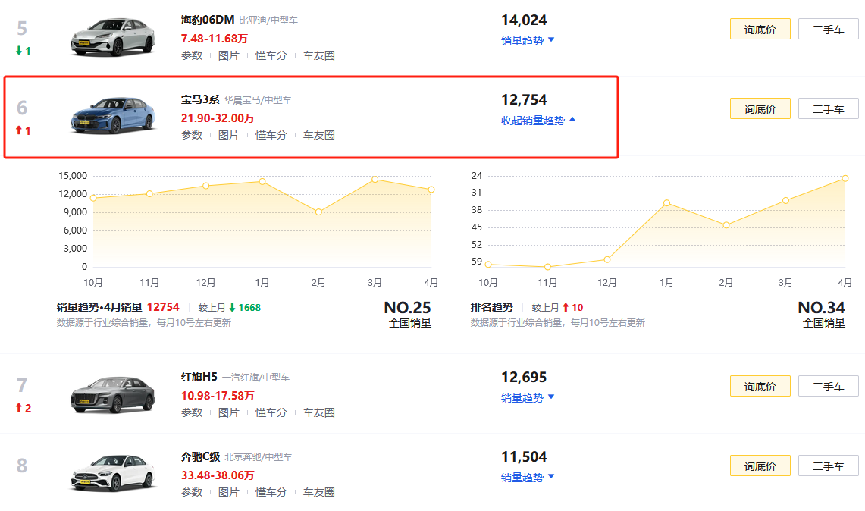Select 2月 data point on ranking chart
Image resolution: width=865 pixels, height=511 pixels.
(726, 225)
